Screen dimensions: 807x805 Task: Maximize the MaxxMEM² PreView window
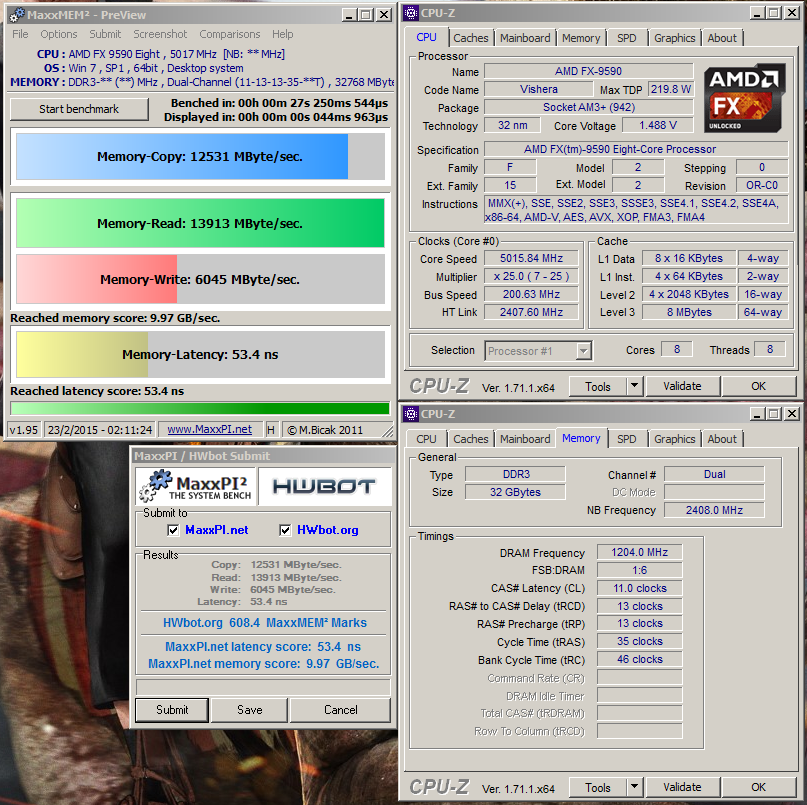pyautogui.click(x=366, y=15)
